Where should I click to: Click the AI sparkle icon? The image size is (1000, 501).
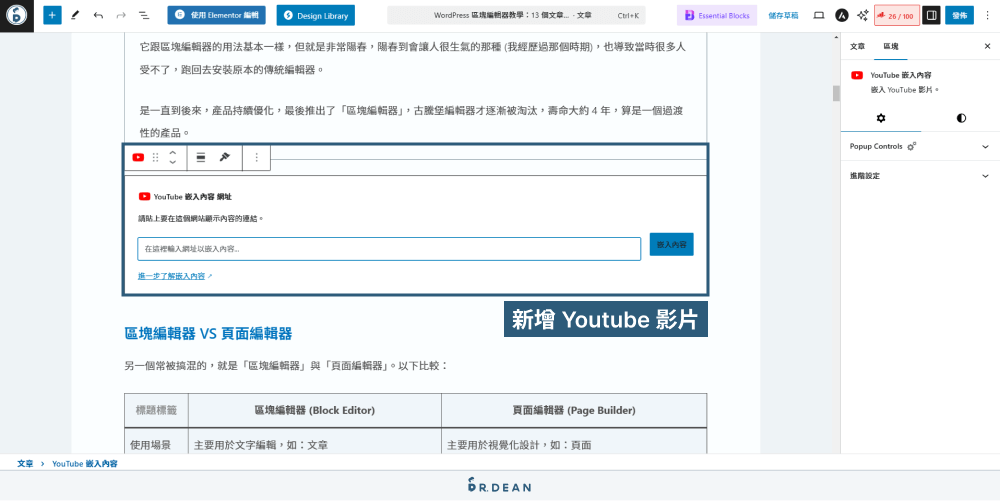pos(862,15)
